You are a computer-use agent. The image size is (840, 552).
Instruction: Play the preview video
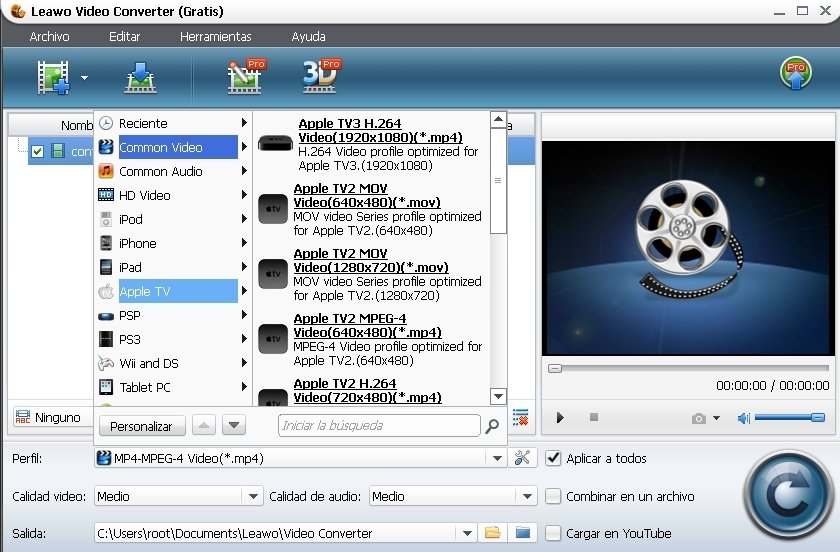click(560, 417)
